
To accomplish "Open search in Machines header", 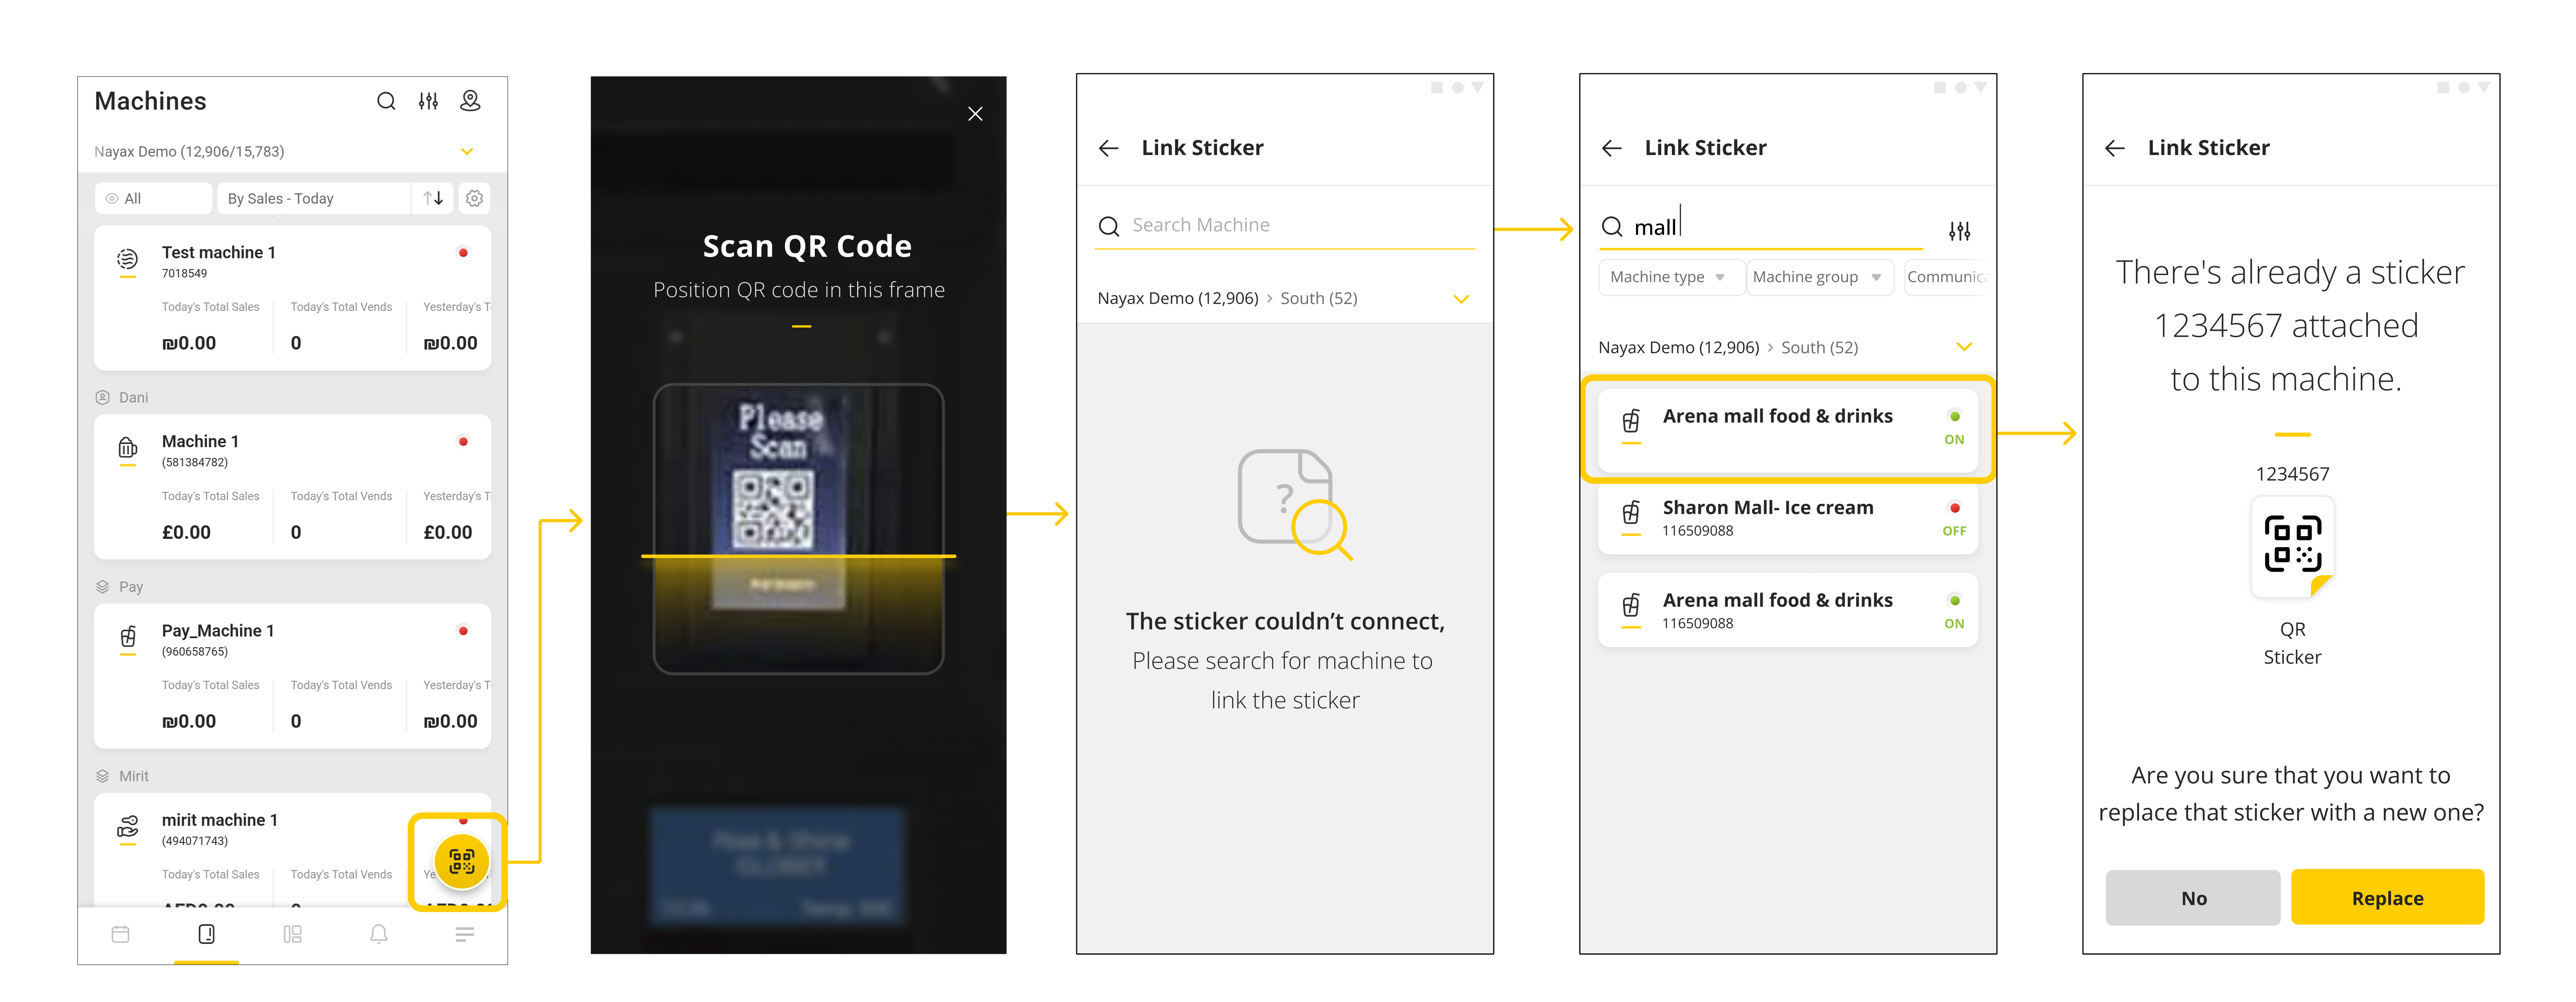I will (x=386, y=101).
